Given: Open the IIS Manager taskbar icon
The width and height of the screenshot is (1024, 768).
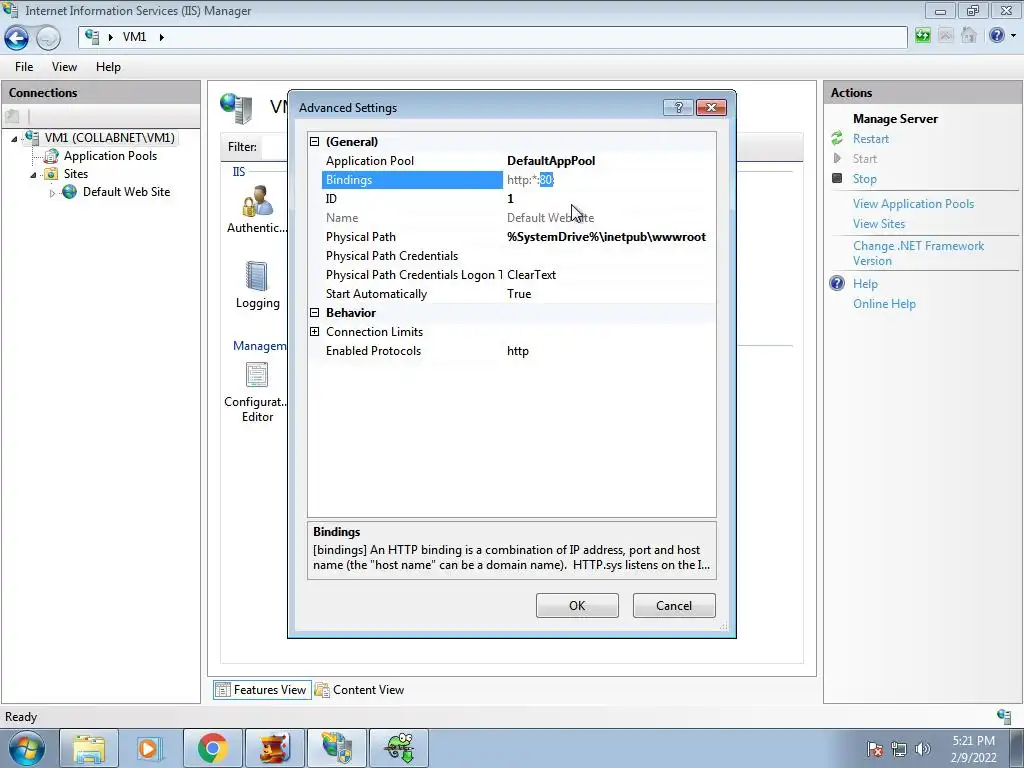Looking at the screenshot, I should (336, 748).
